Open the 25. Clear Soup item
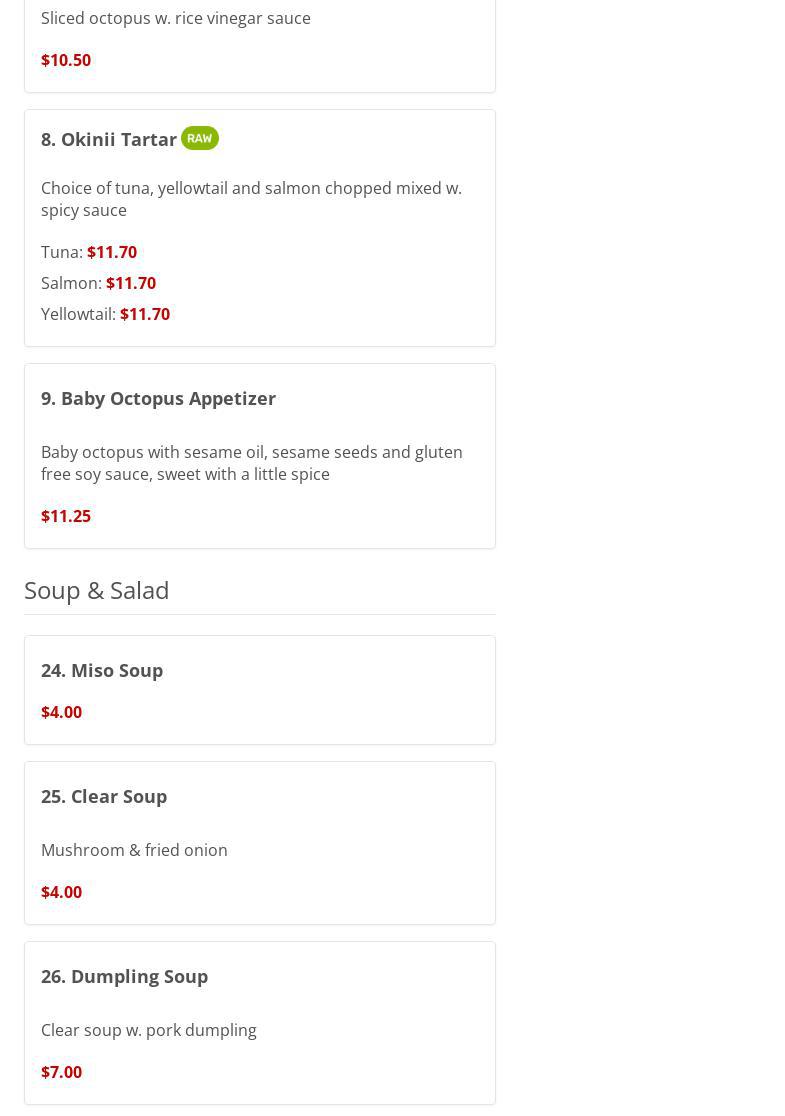 point(104,796)
